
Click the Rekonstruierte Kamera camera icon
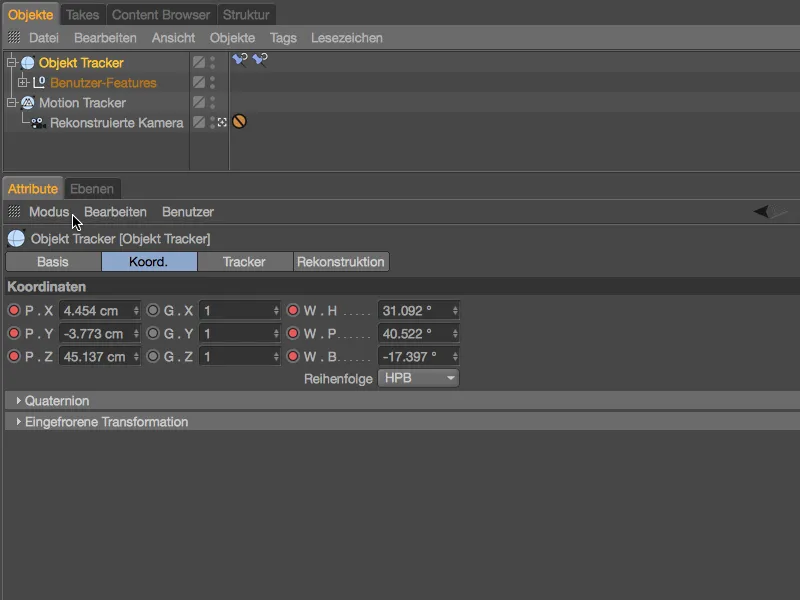(x=37, y=123)
